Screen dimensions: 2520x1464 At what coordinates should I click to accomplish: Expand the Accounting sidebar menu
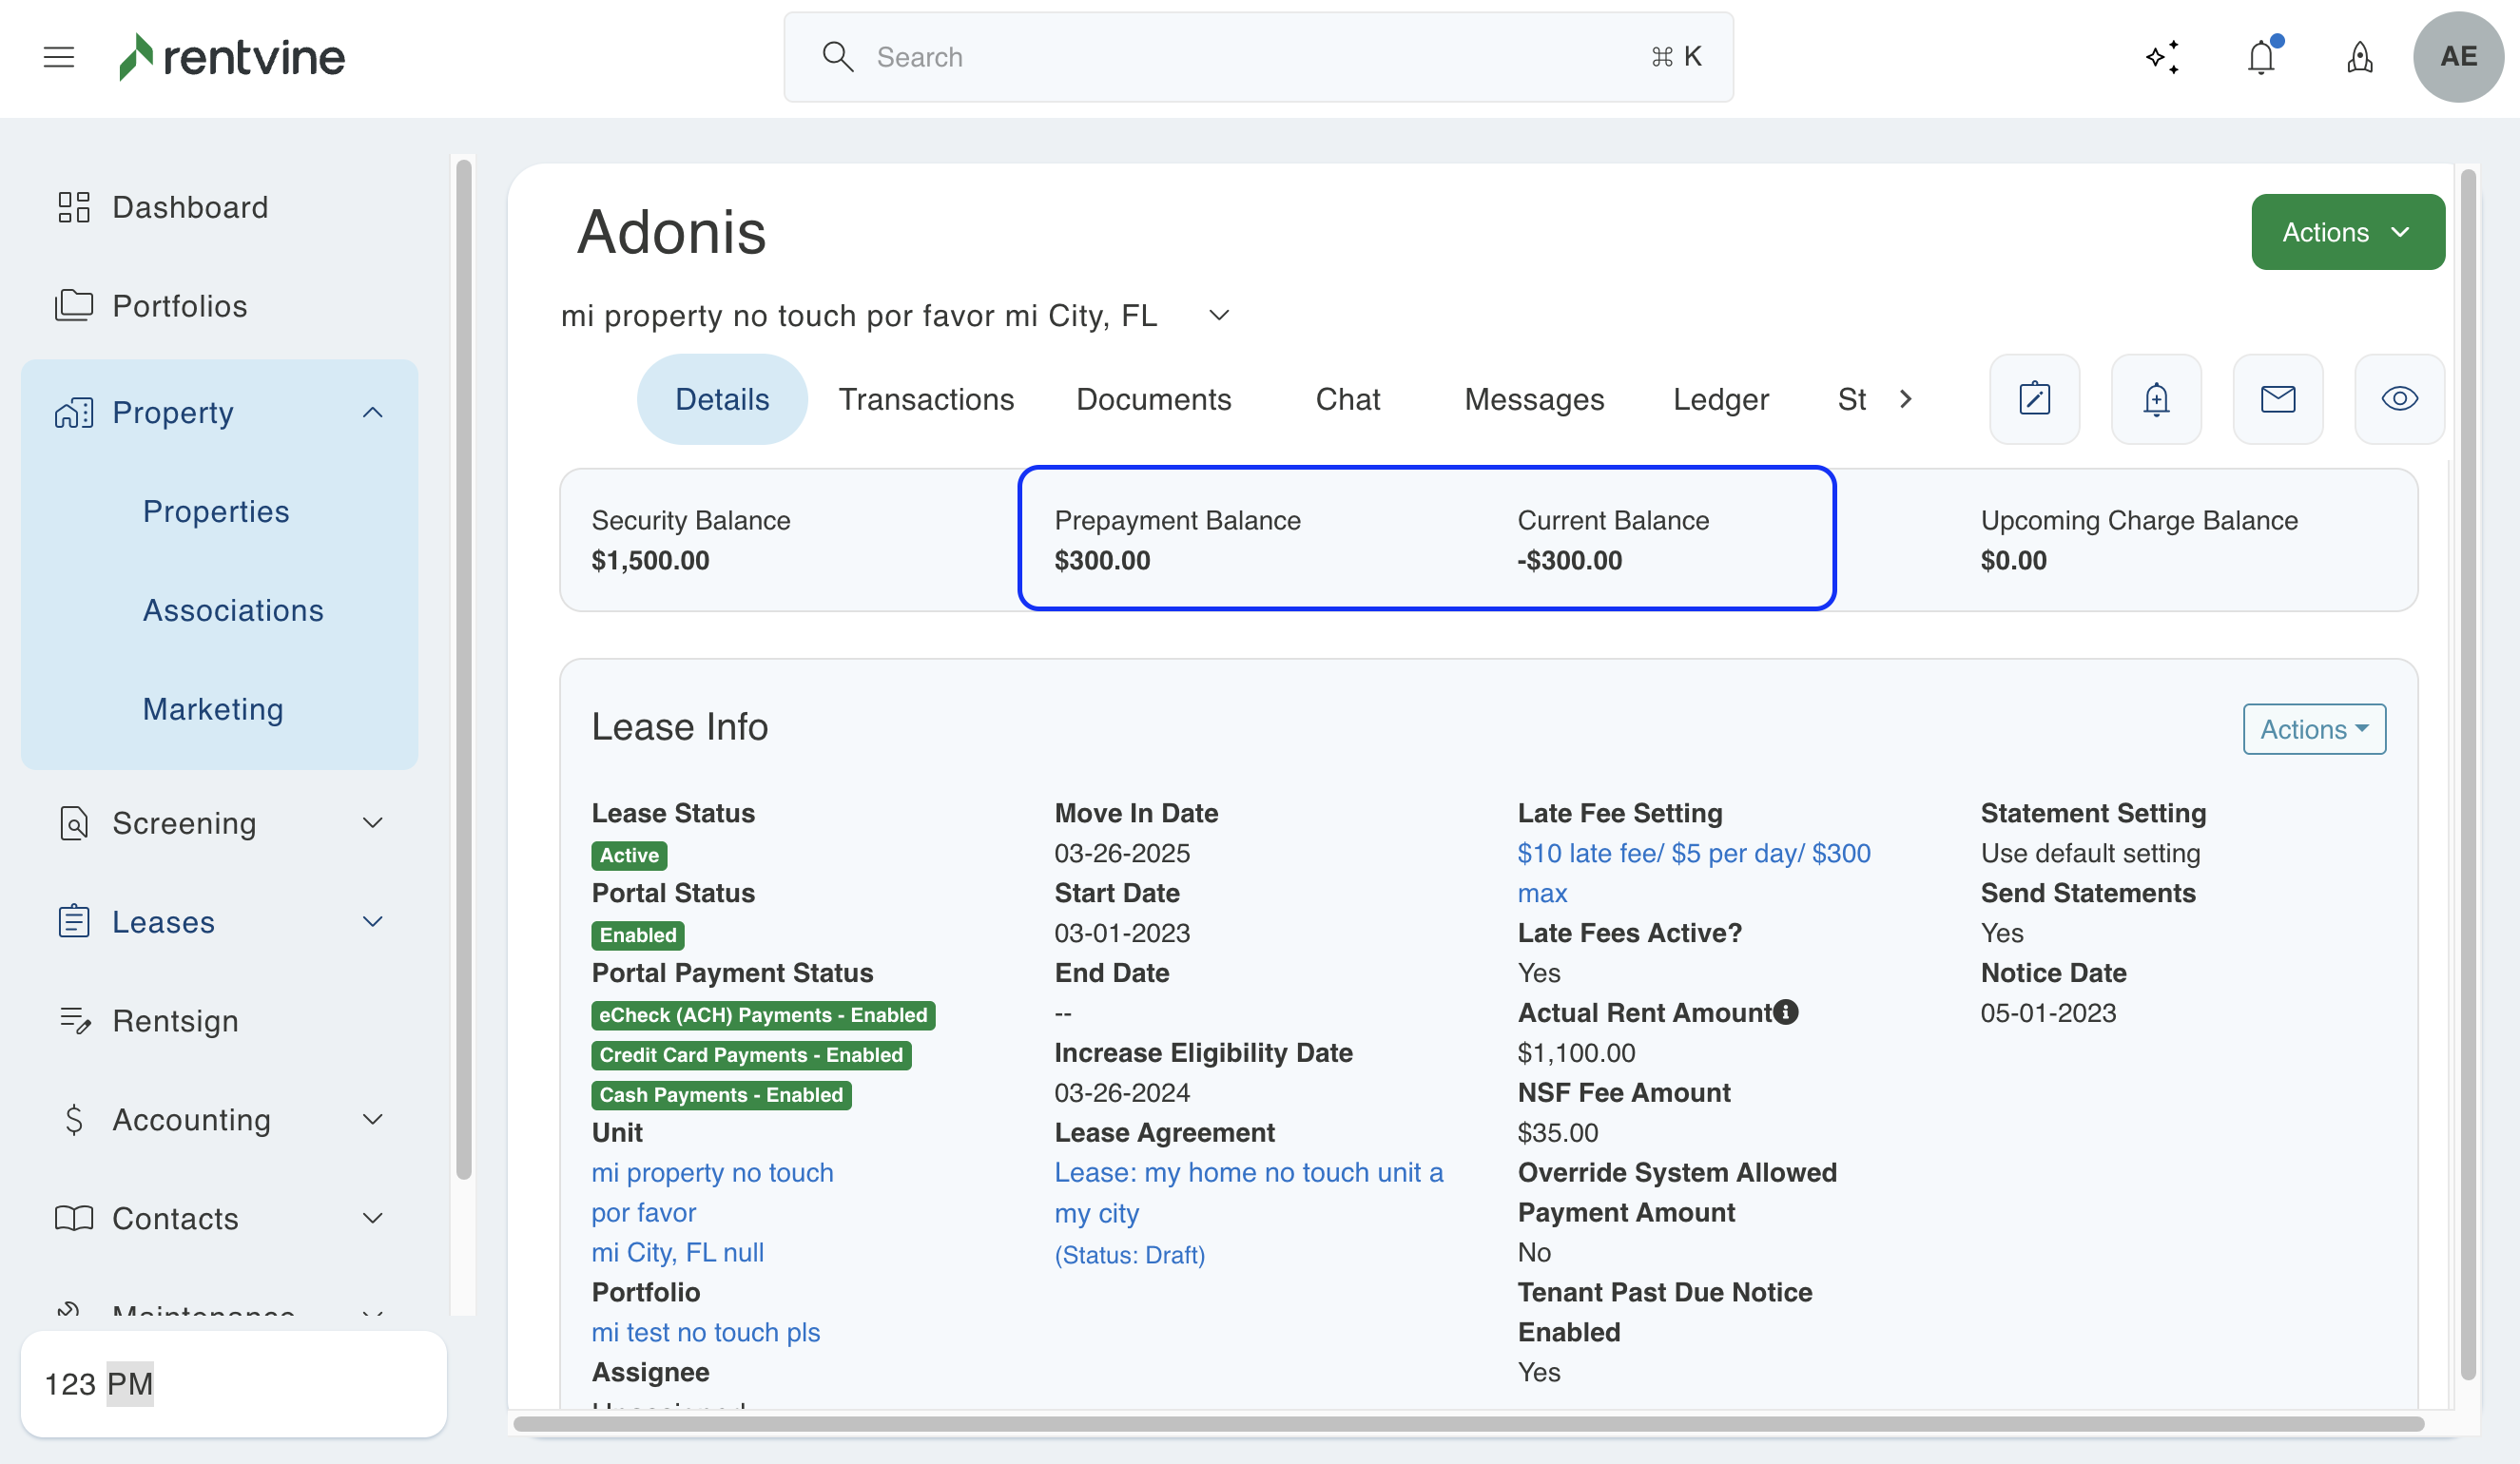[x=372, y=1119]
